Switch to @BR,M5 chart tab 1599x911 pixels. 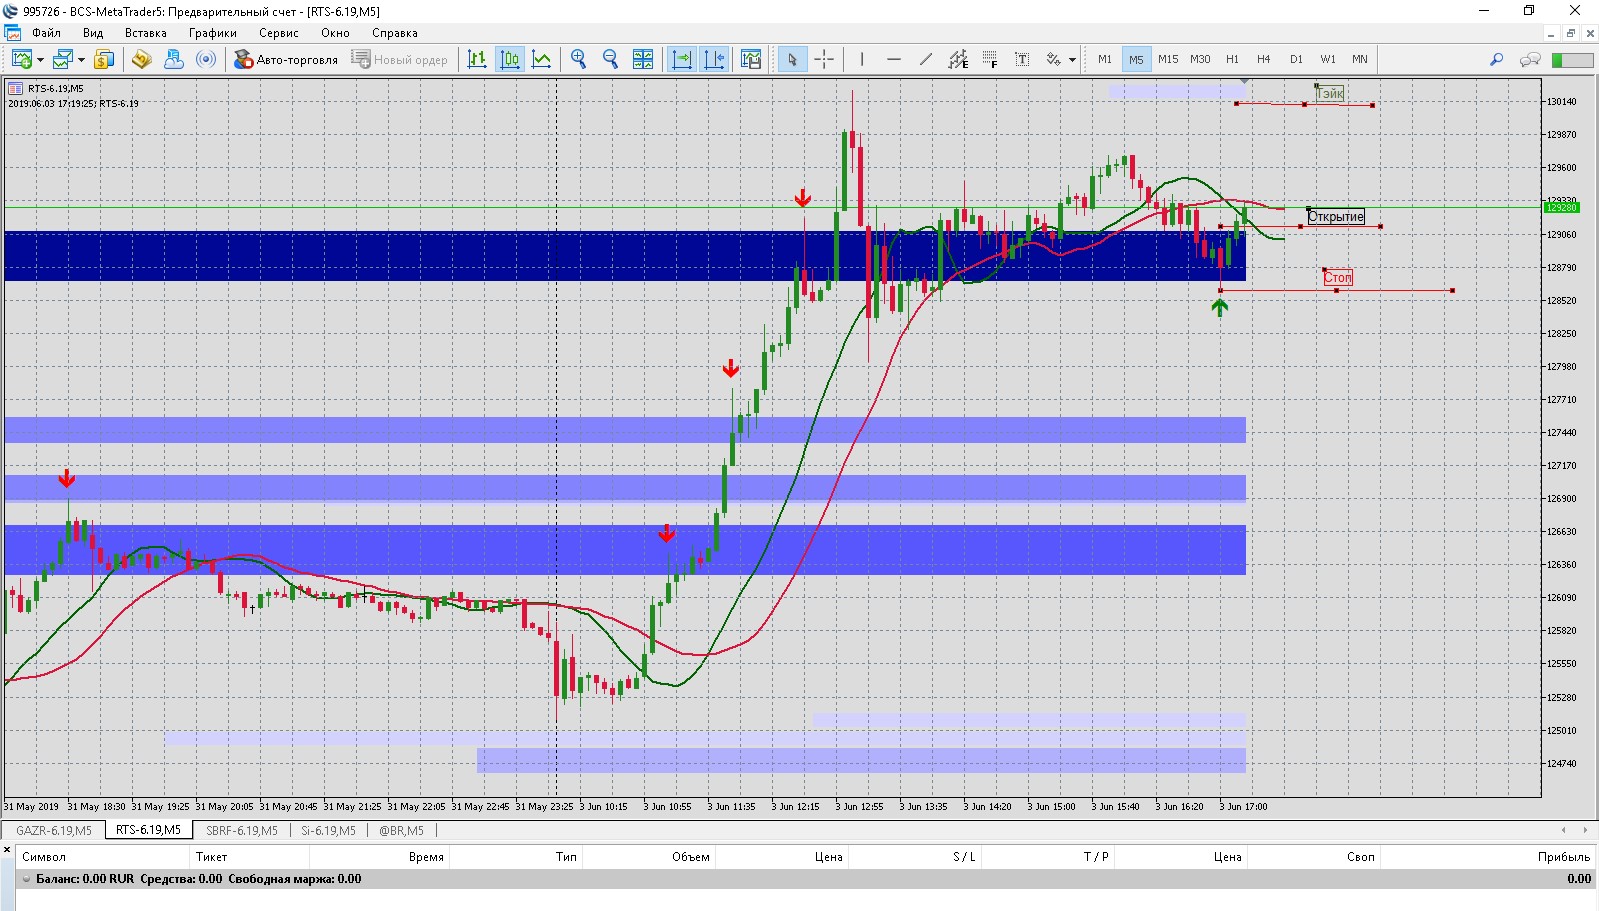[401, 830]
